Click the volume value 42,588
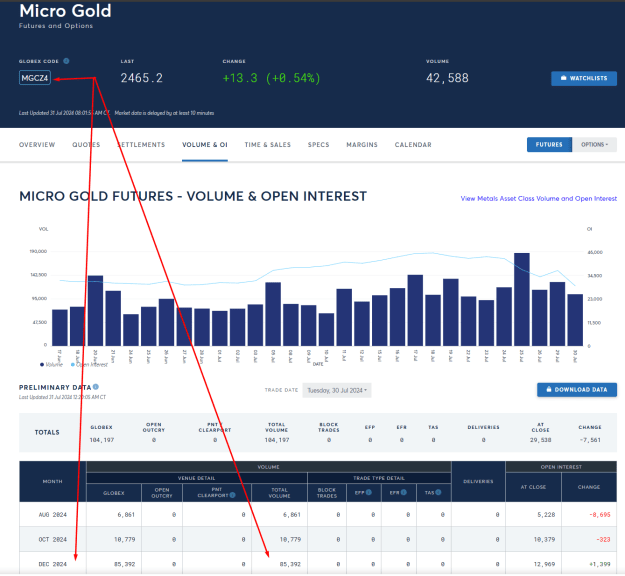 (447, 78)
